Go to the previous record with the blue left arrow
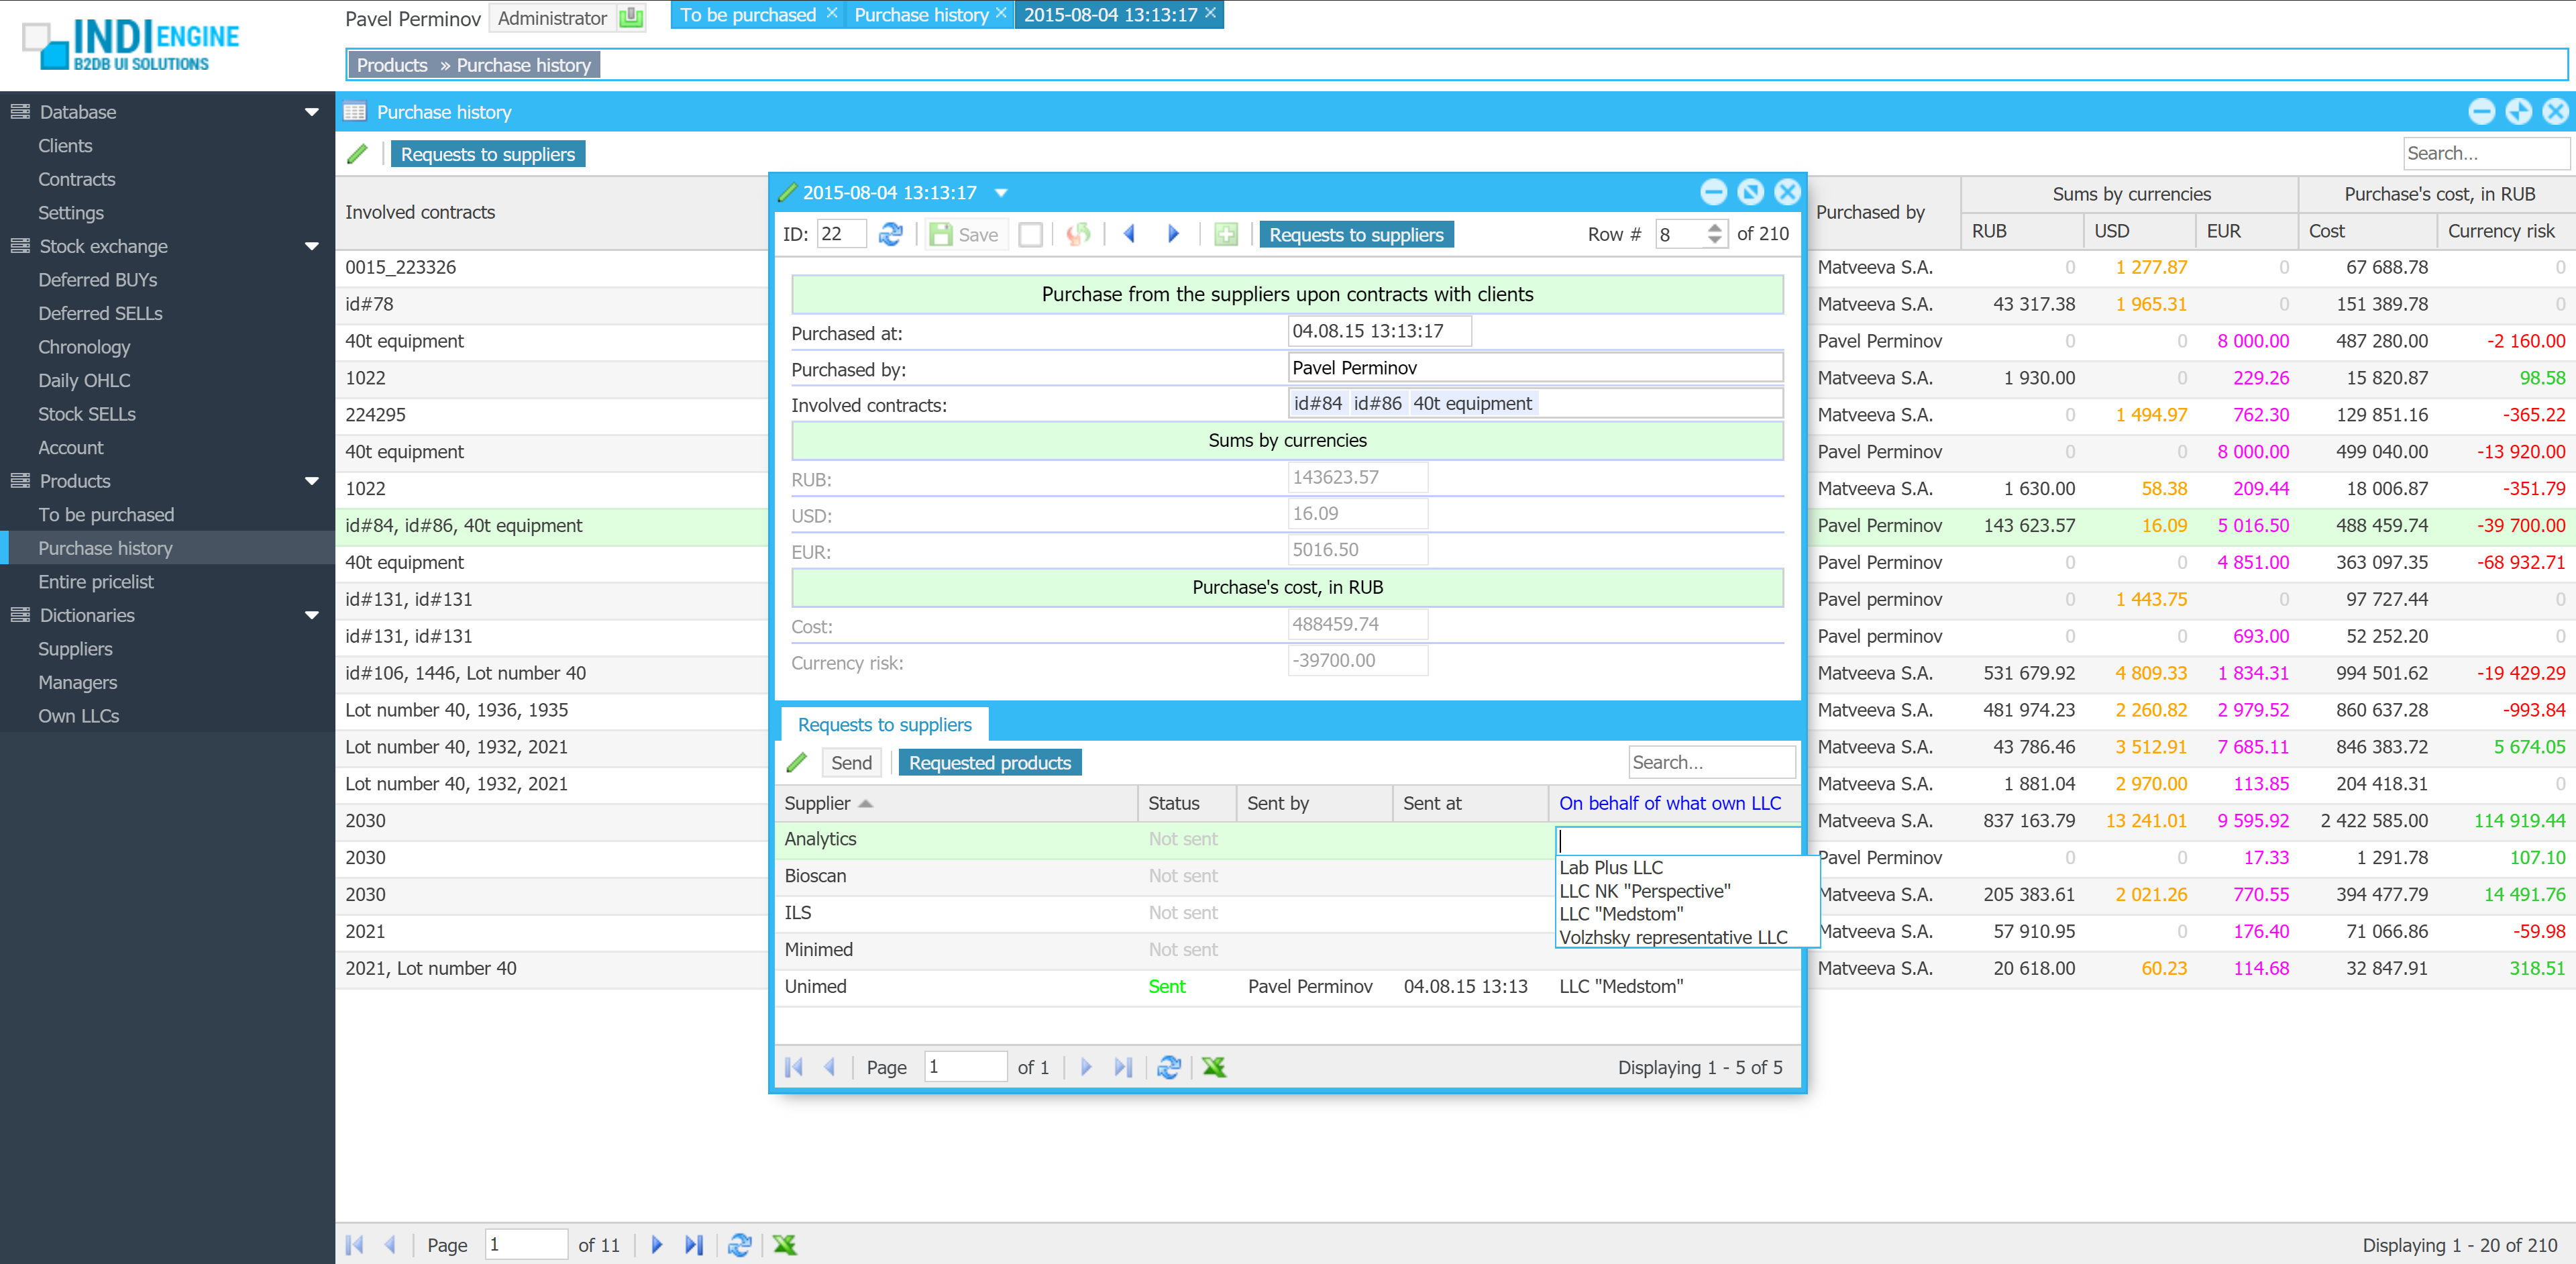Viewport: 2576px width, 1264px height. click(1130, 234)
